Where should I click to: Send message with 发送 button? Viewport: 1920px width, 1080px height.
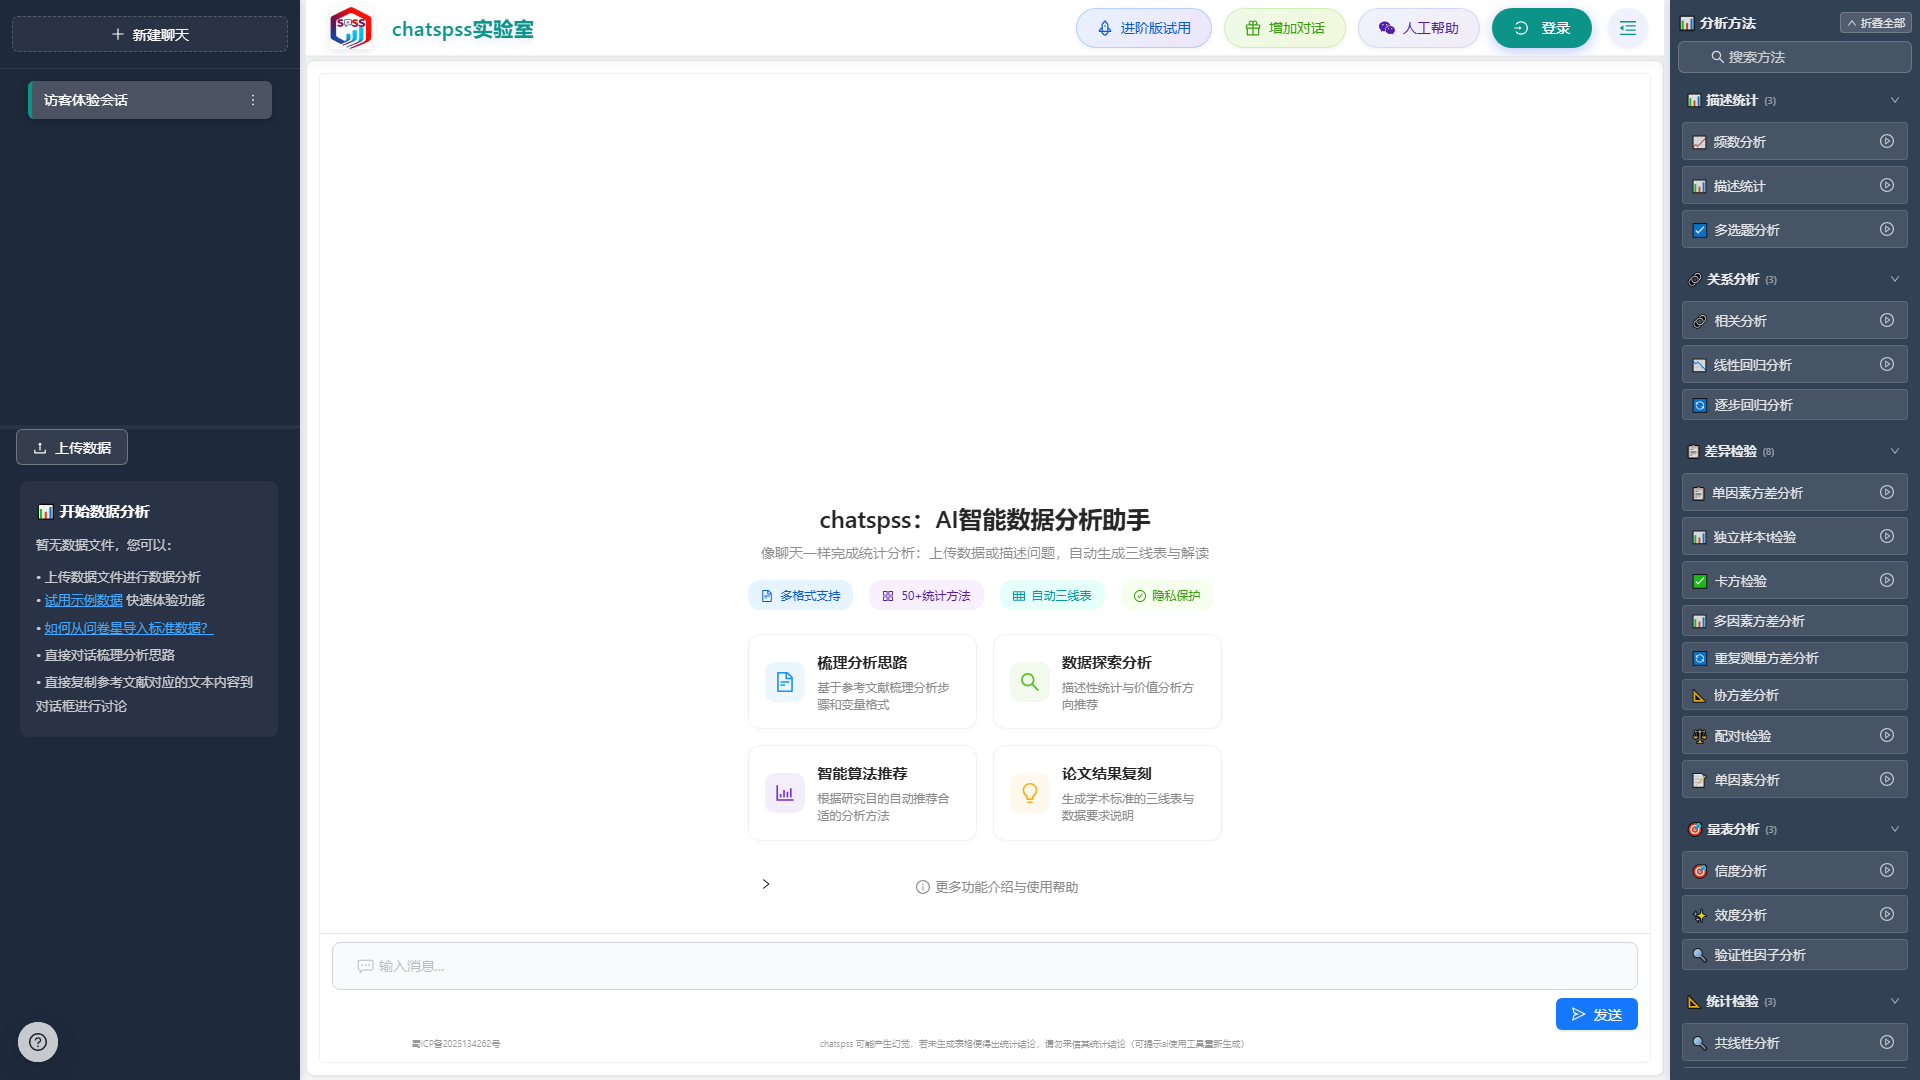[x=1597, y=1014]
